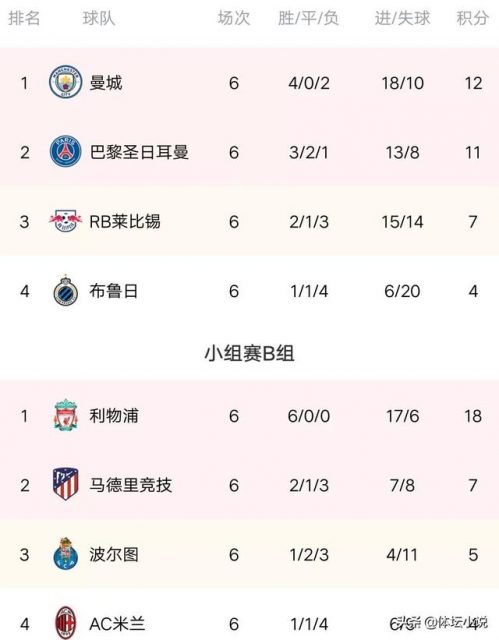Open the 曼城 team name
The height and width of the screenshot is (640, 499).
point(106,83)
